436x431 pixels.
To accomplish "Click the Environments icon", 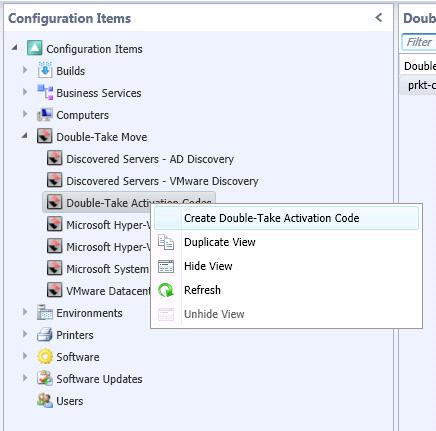I will pyautogui.click(x=45, y=312).
